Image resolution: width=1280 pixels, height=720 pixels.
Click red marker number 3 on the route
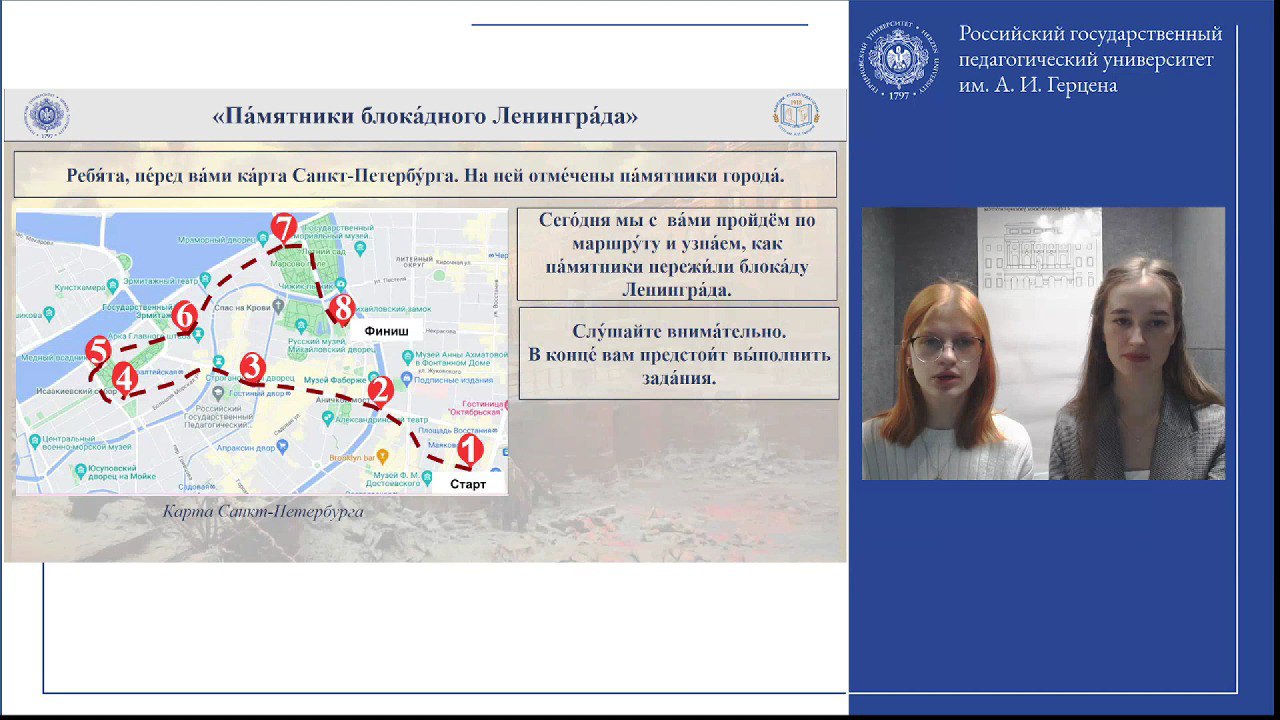tap(251, 367)
